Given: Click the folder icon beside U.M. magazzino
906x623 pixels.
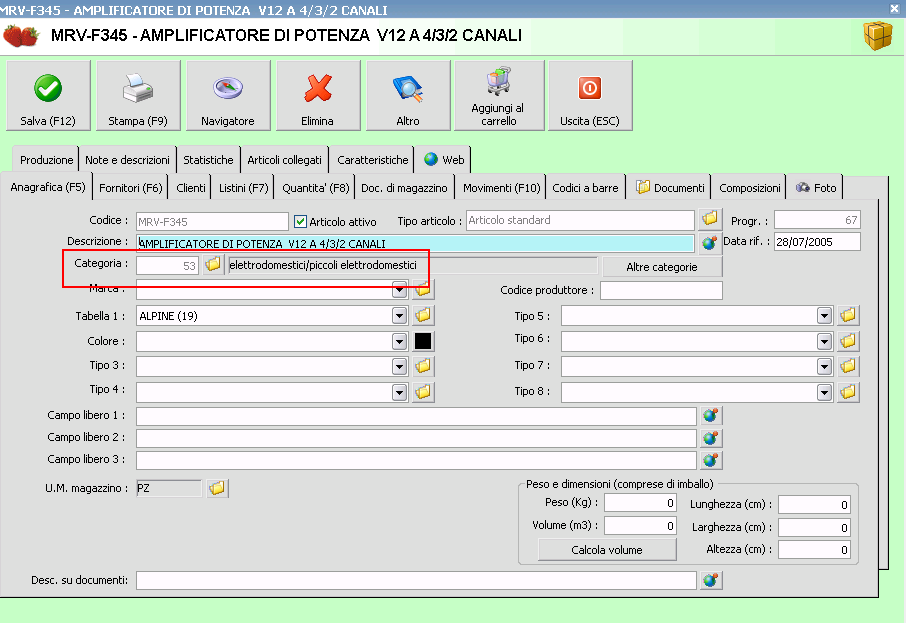Looking at the screenshot, I should tap(218, 488).
